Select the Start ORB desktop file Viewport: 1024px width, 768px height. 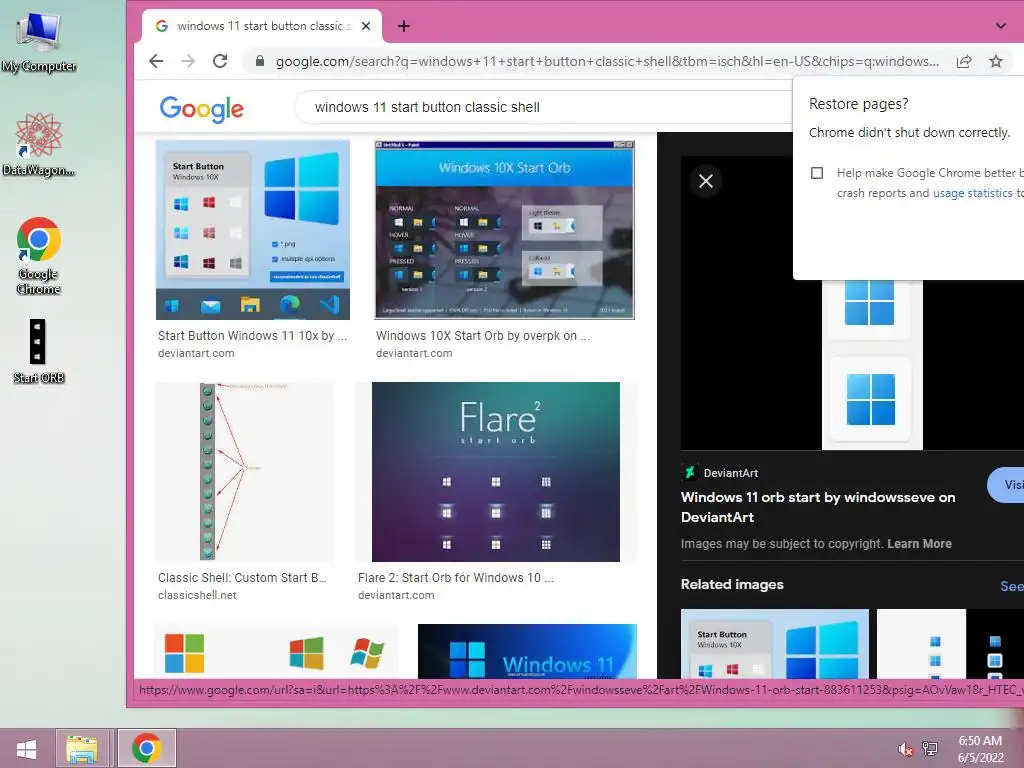[x=39, y=351]
